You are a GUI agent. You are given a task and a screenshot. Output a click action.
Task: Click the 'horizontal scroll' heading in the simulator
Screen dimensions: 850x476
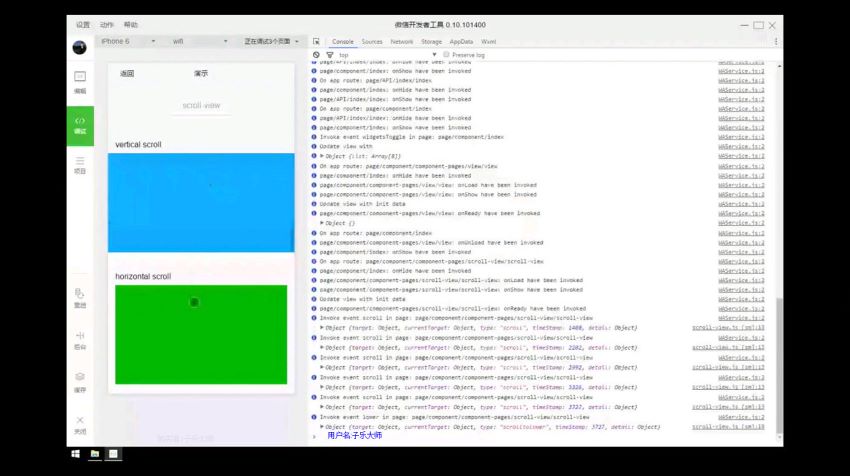pyautogui.click(x=143, y=276)
